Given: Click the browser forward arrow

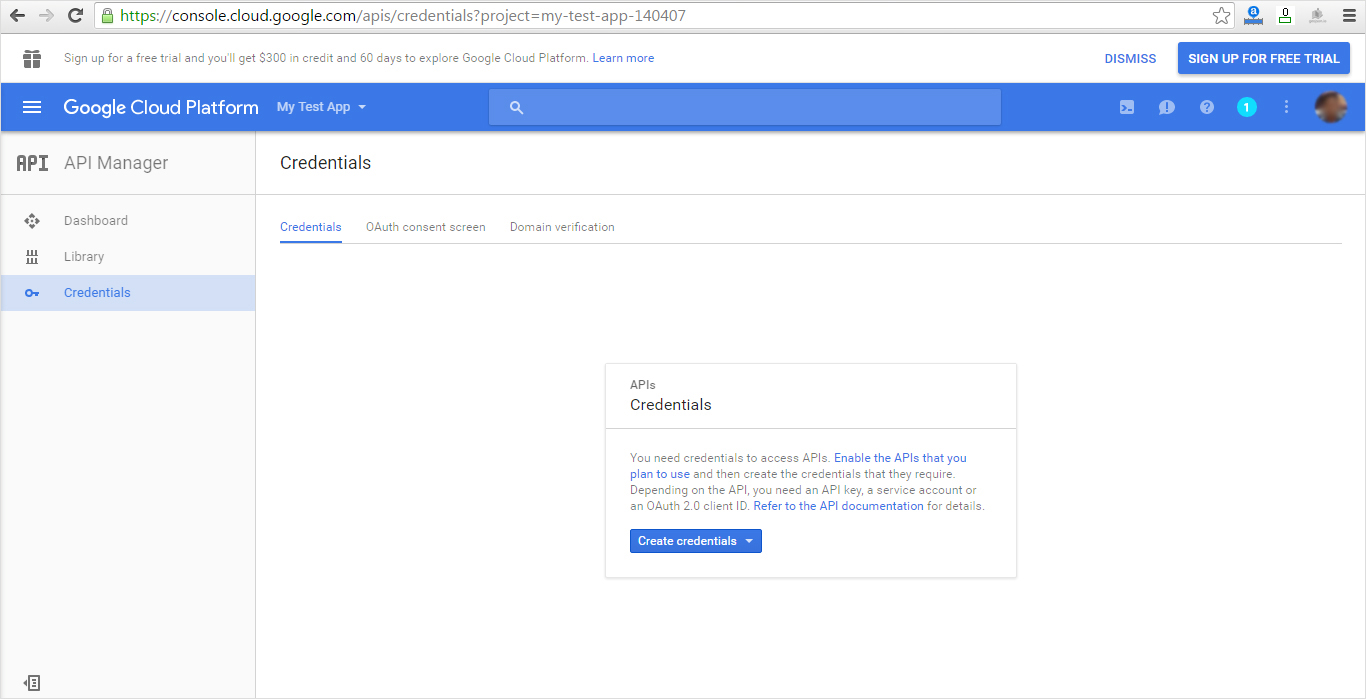Looking at the screenshot, I should click(46, 16).
